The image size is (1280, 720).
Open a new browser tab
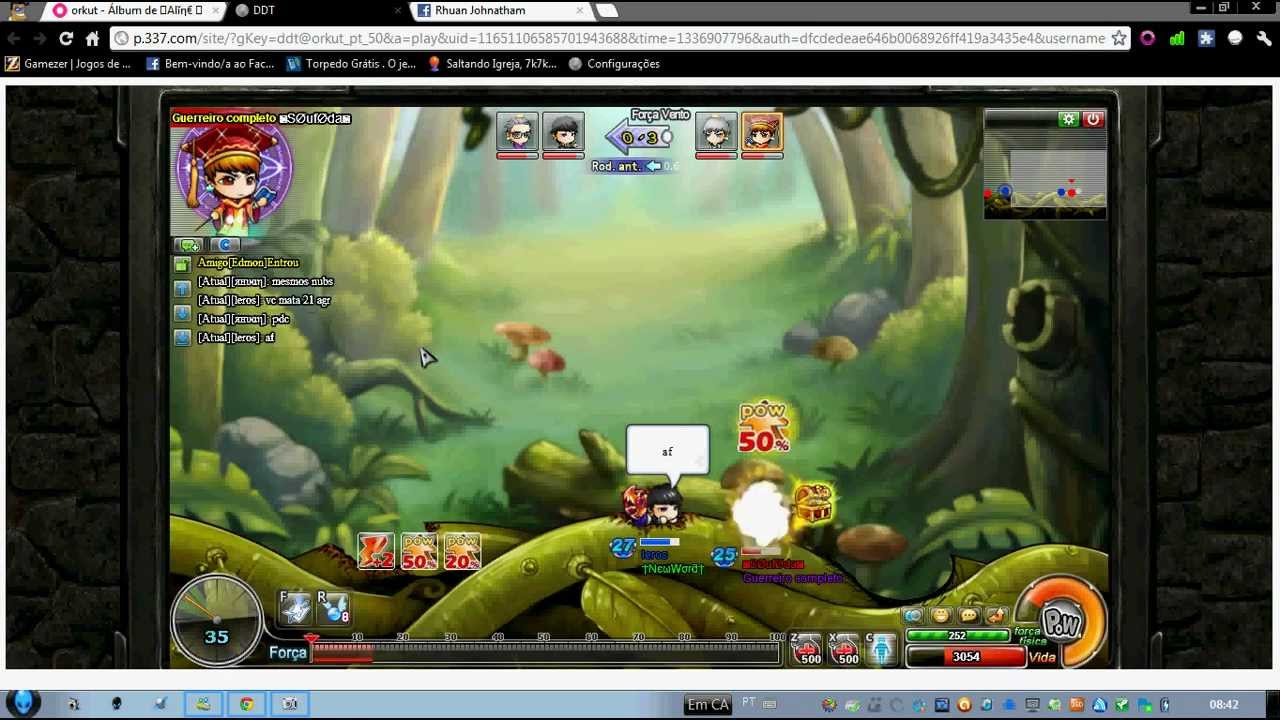coord(607,11)
